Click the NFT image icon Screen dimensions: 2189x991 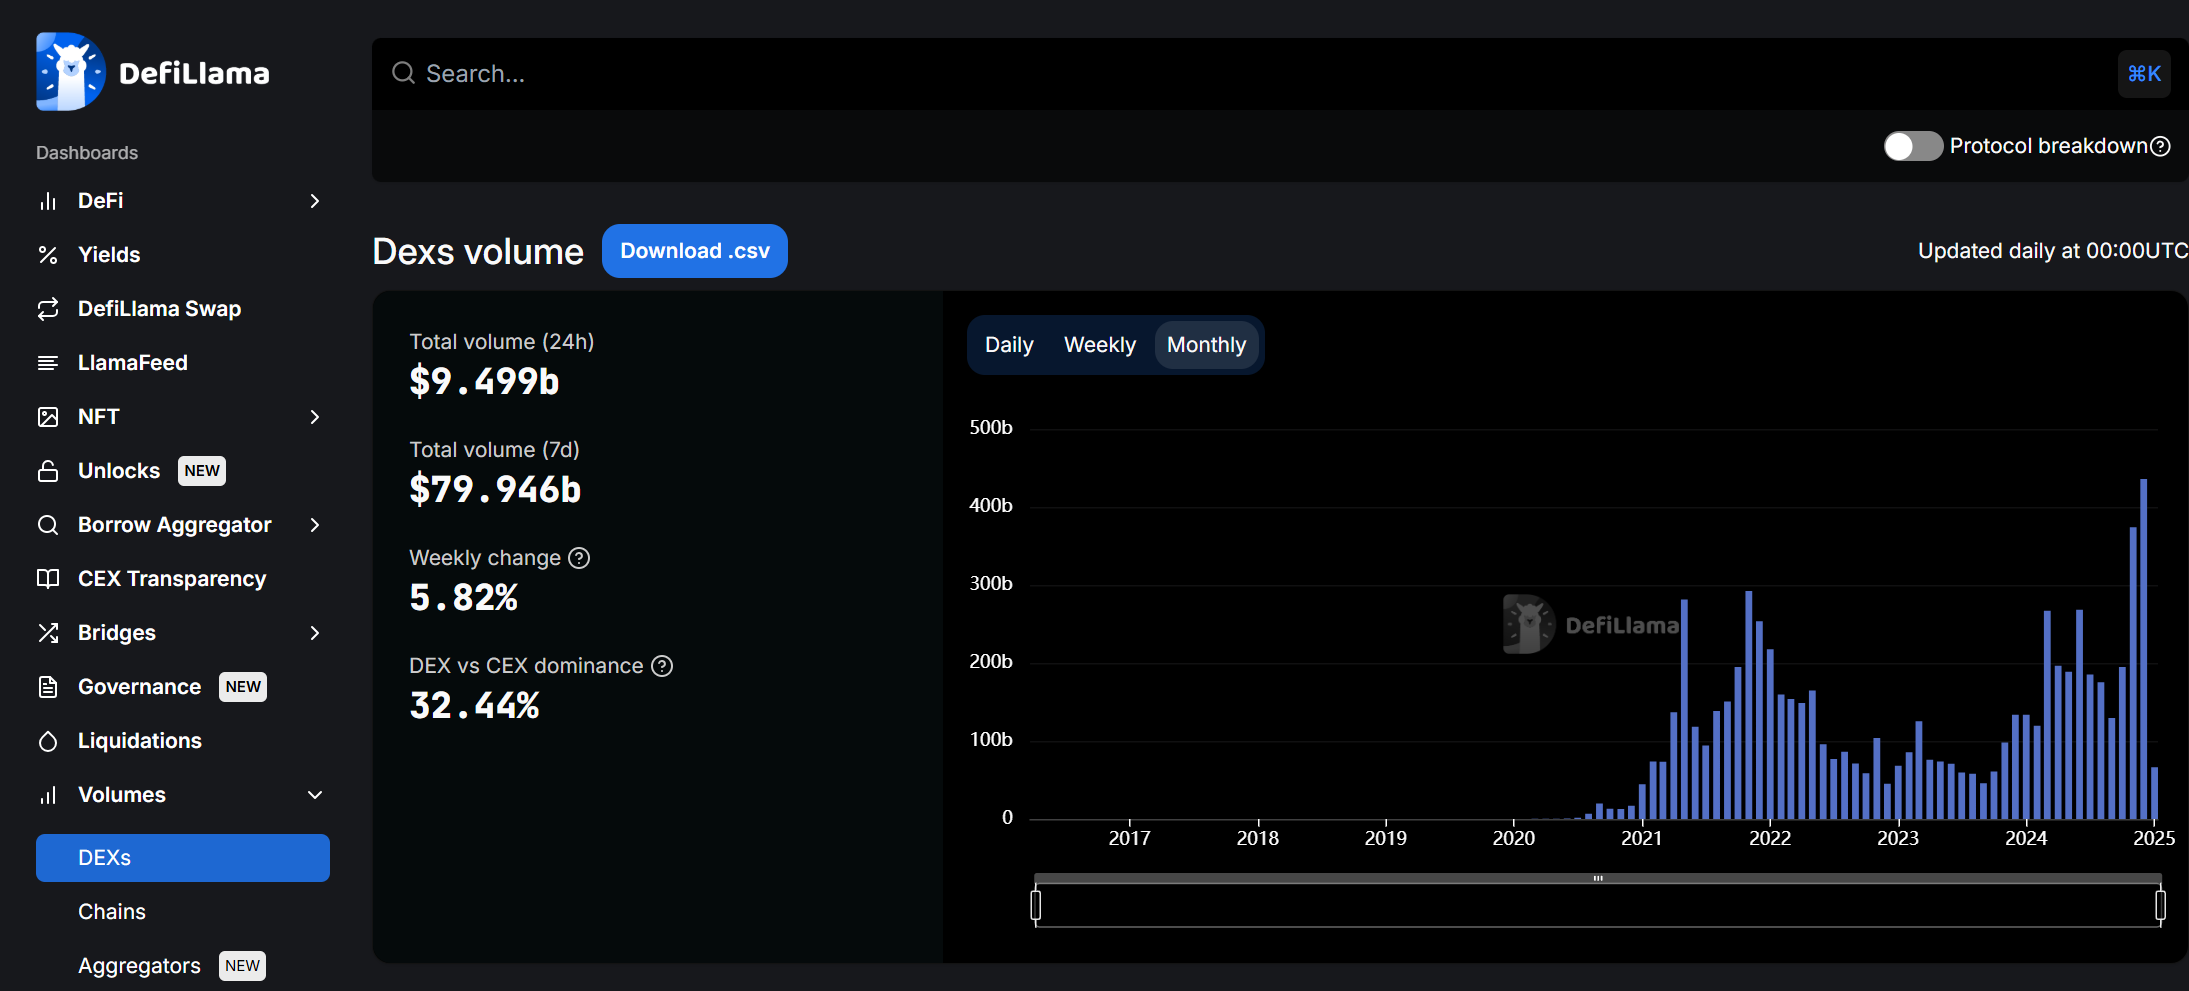tap(48, 417)
